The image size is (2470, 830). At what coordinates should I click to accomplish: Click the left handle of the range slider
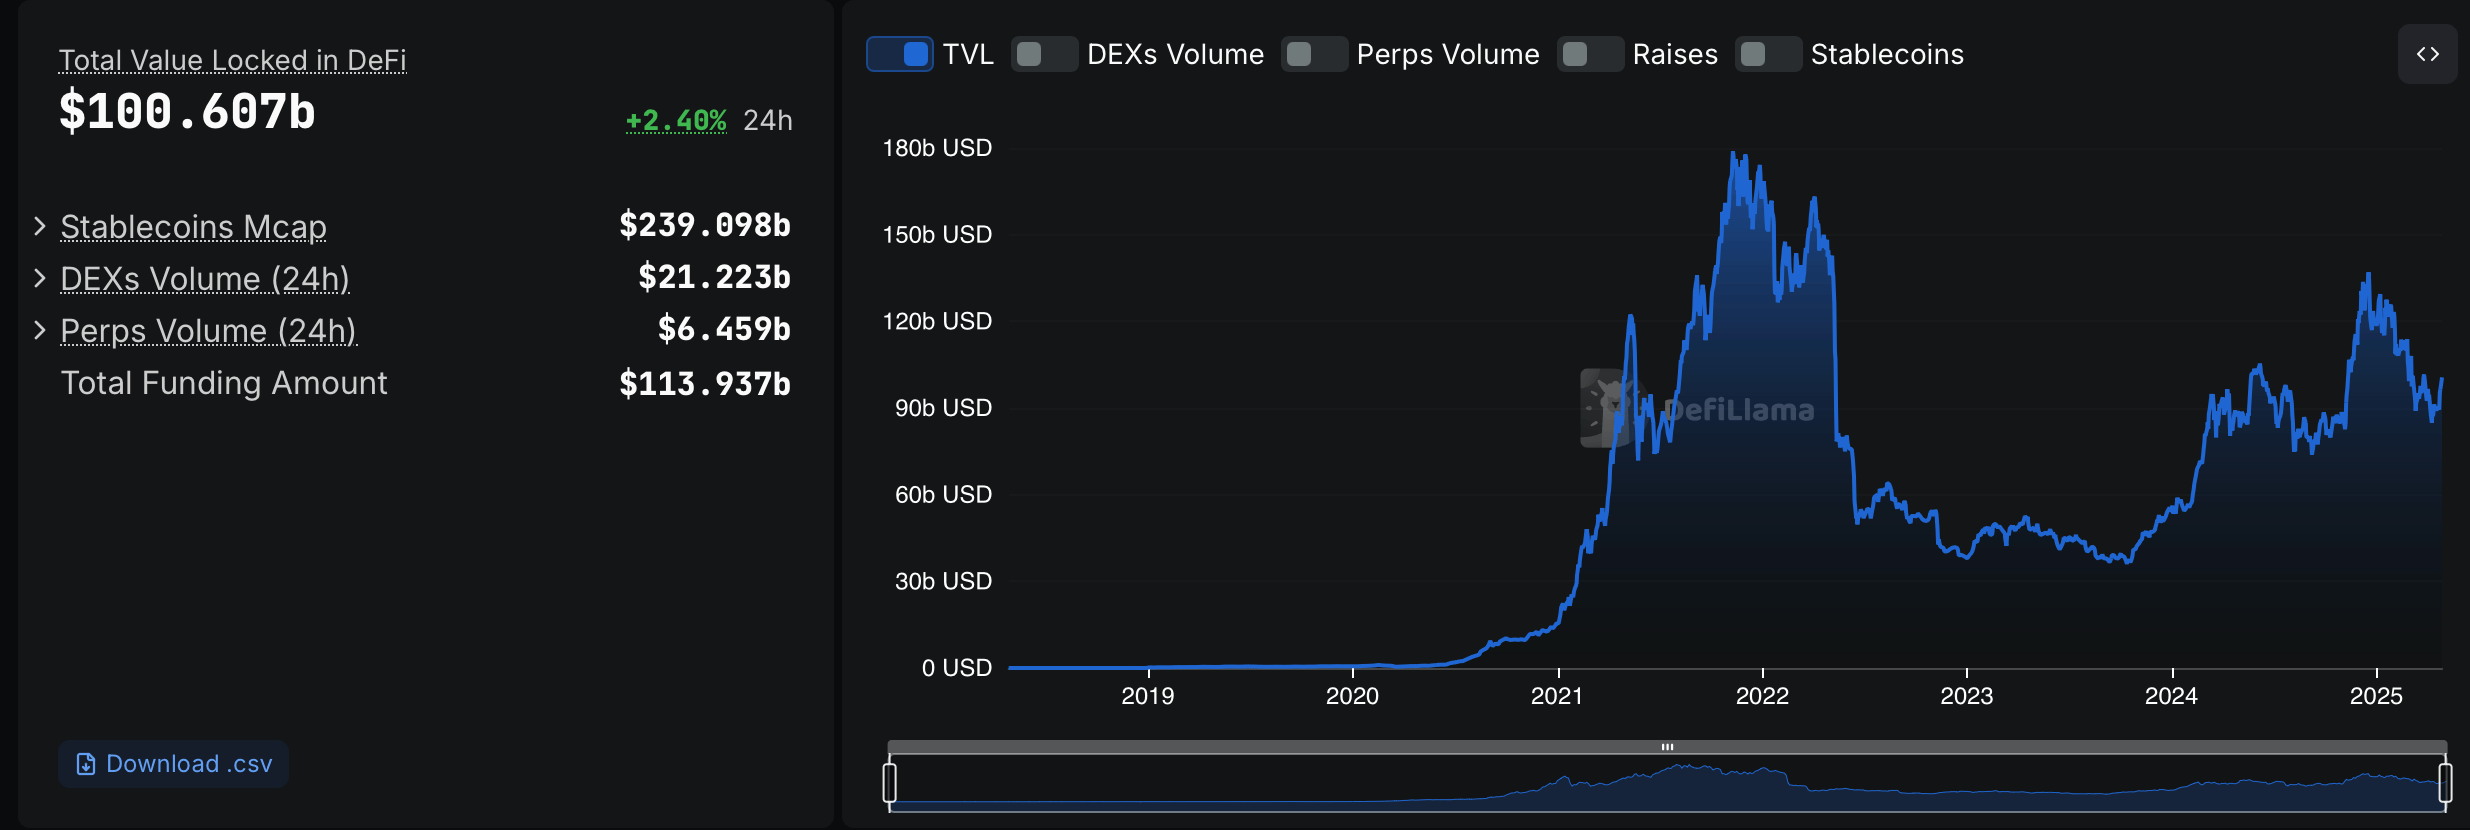click(890, 782)
